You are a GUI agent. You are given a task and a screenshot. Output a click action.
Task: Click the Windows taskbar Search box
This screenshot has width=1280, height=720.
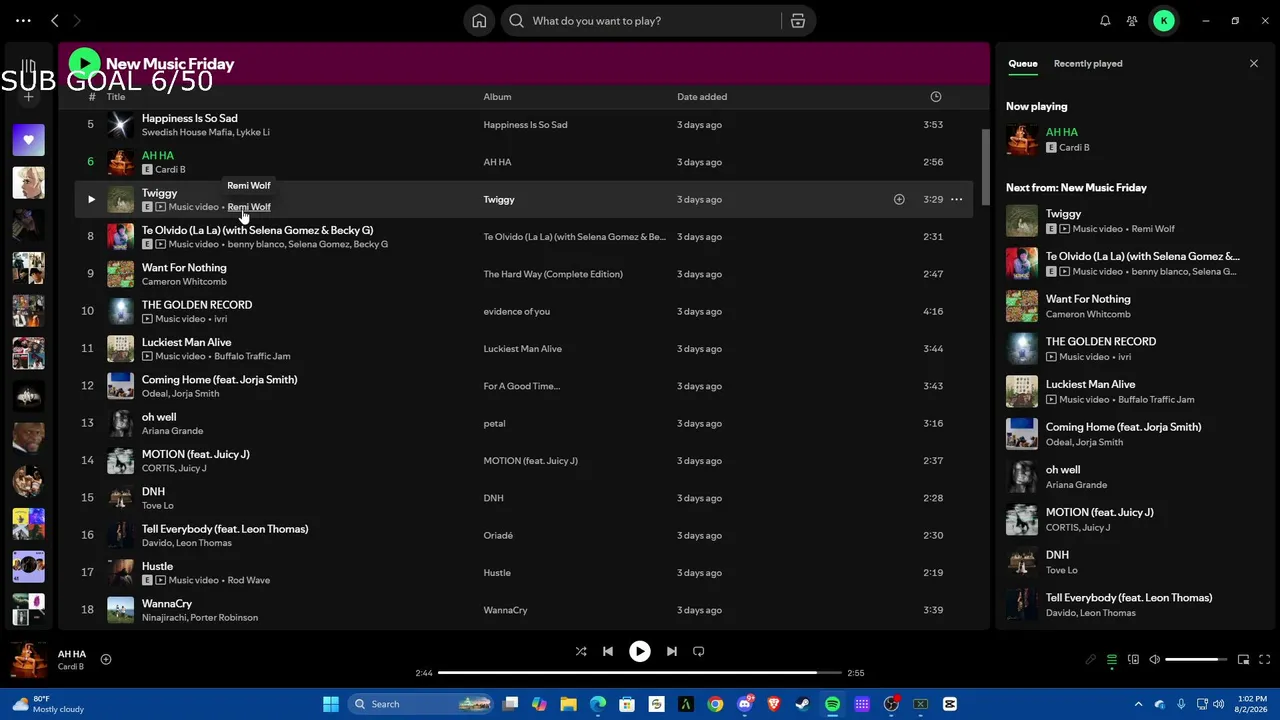[421, 704]
